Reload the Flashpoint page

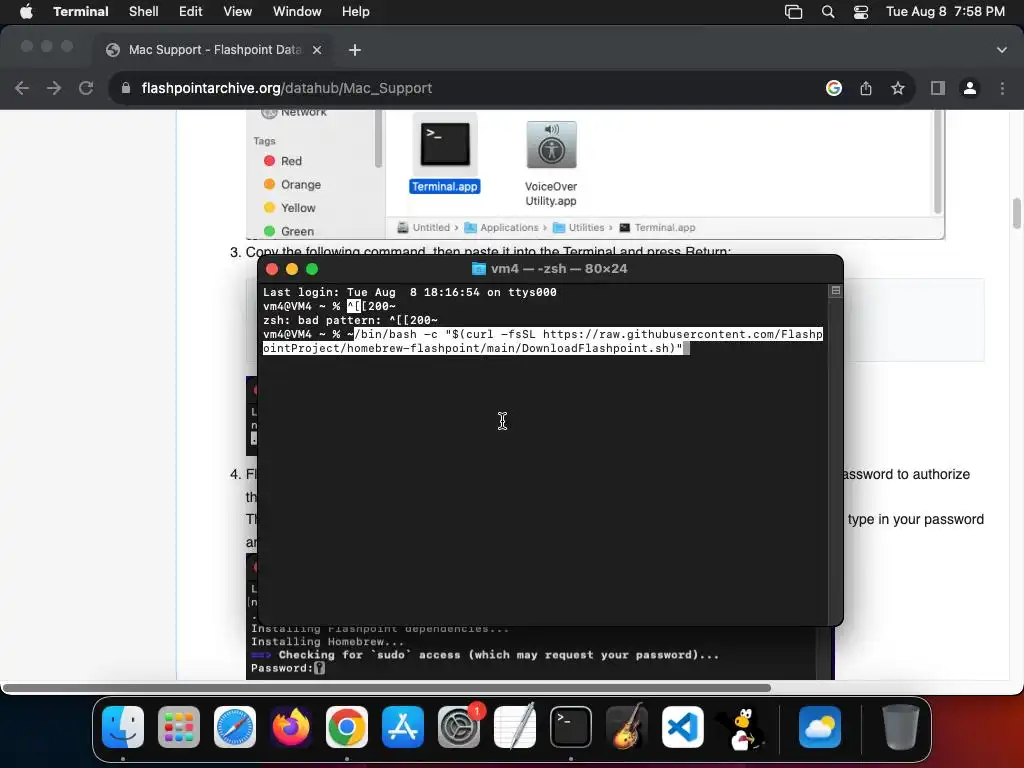pyautogui.click(x=86, y=88)
